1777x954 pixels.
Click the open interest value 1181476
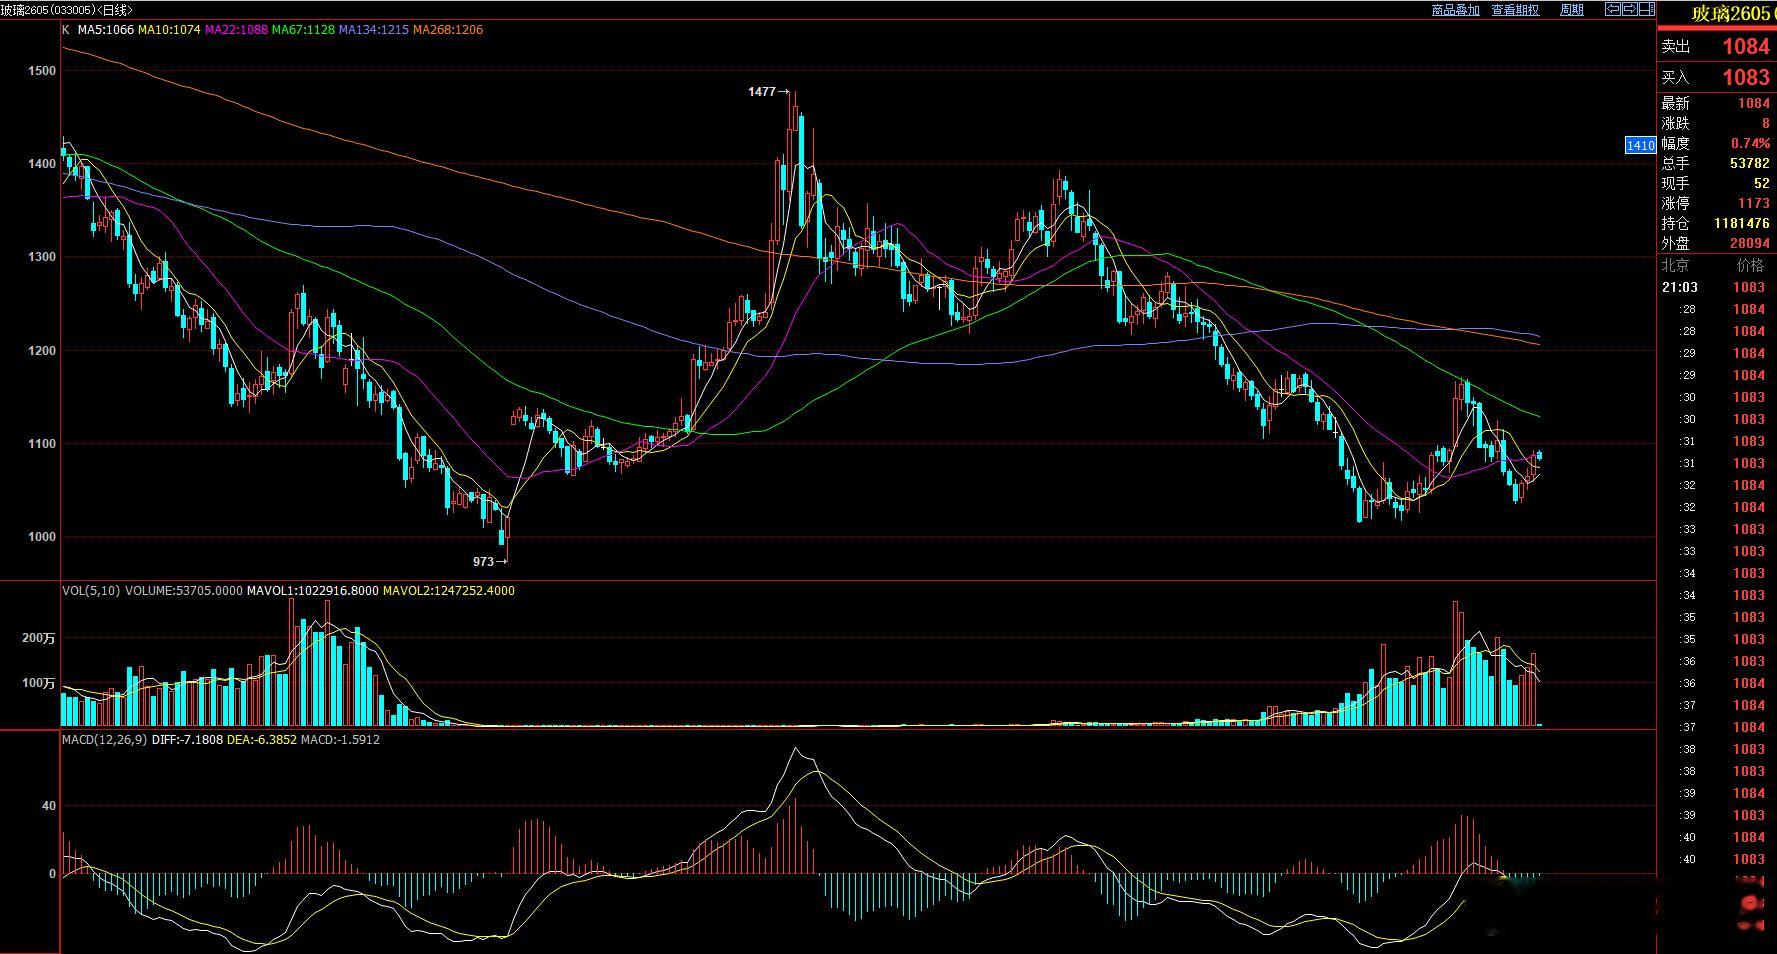(x=1742, y=223)
